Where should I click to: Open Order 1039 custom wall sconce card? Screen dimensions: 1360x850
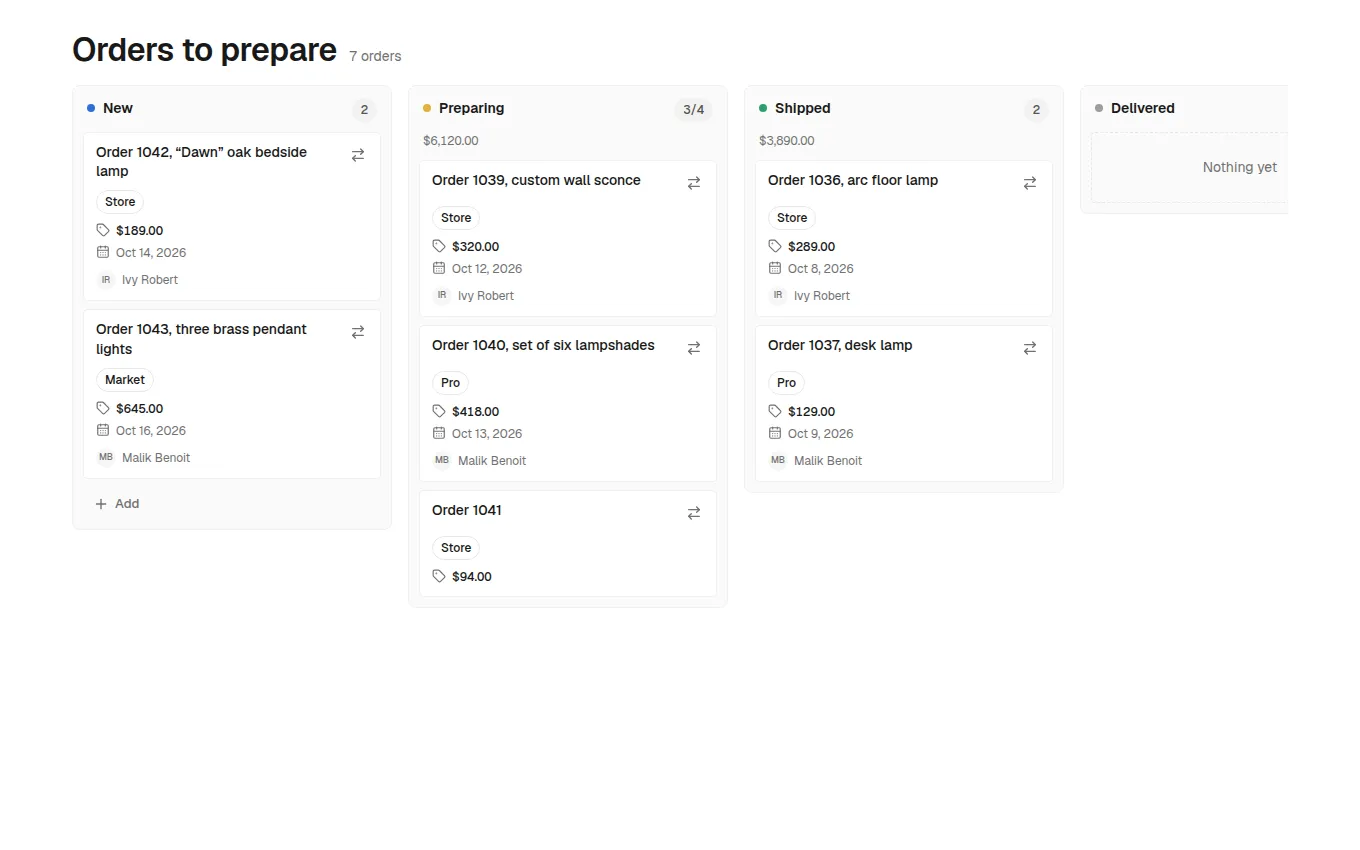coord(536,180)
